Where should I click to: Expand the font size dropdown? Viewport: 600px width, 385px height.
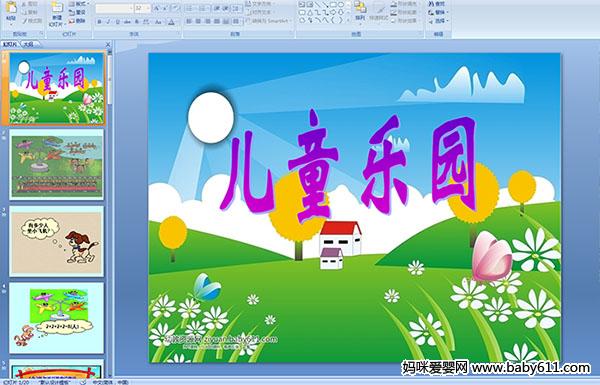(148, 8)
